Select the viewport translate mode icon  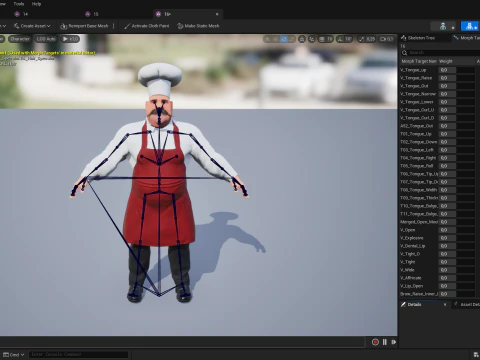click(275, 39)
